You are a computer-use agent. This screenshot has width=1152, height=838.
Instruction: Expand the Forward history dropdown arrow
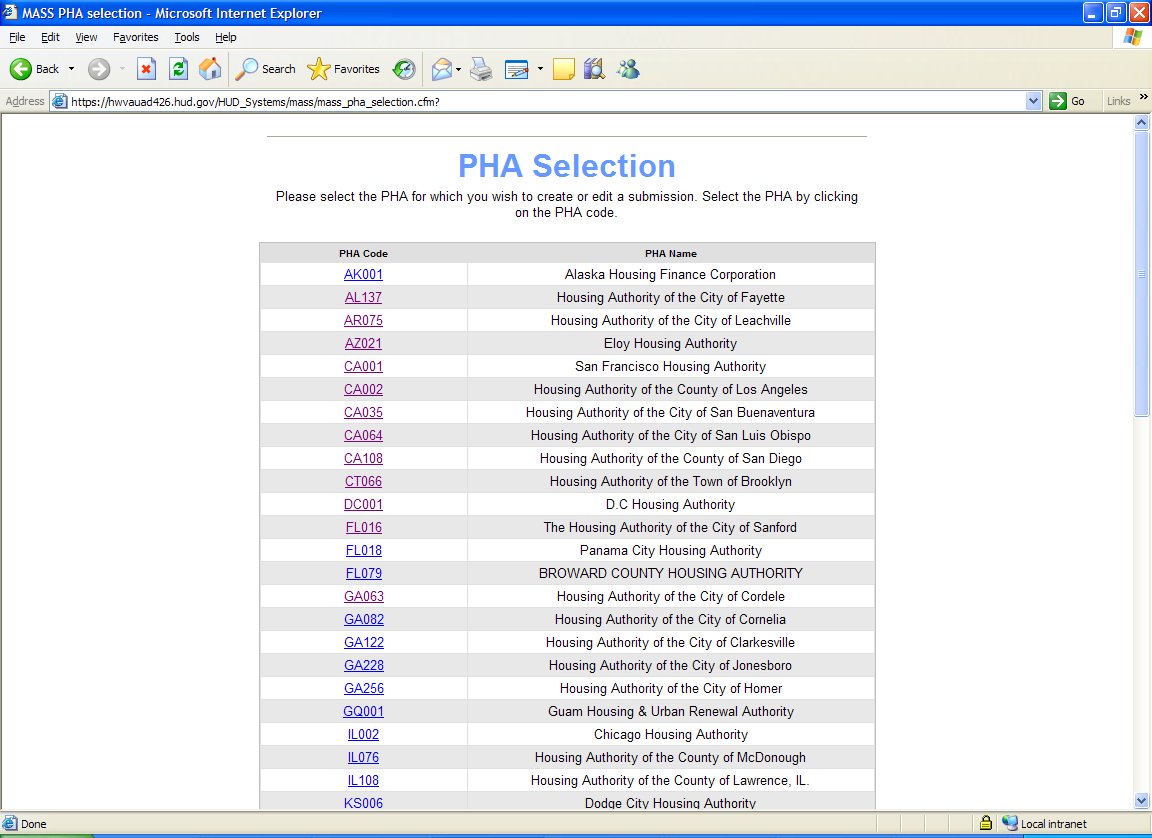click(x=122, y=69)
